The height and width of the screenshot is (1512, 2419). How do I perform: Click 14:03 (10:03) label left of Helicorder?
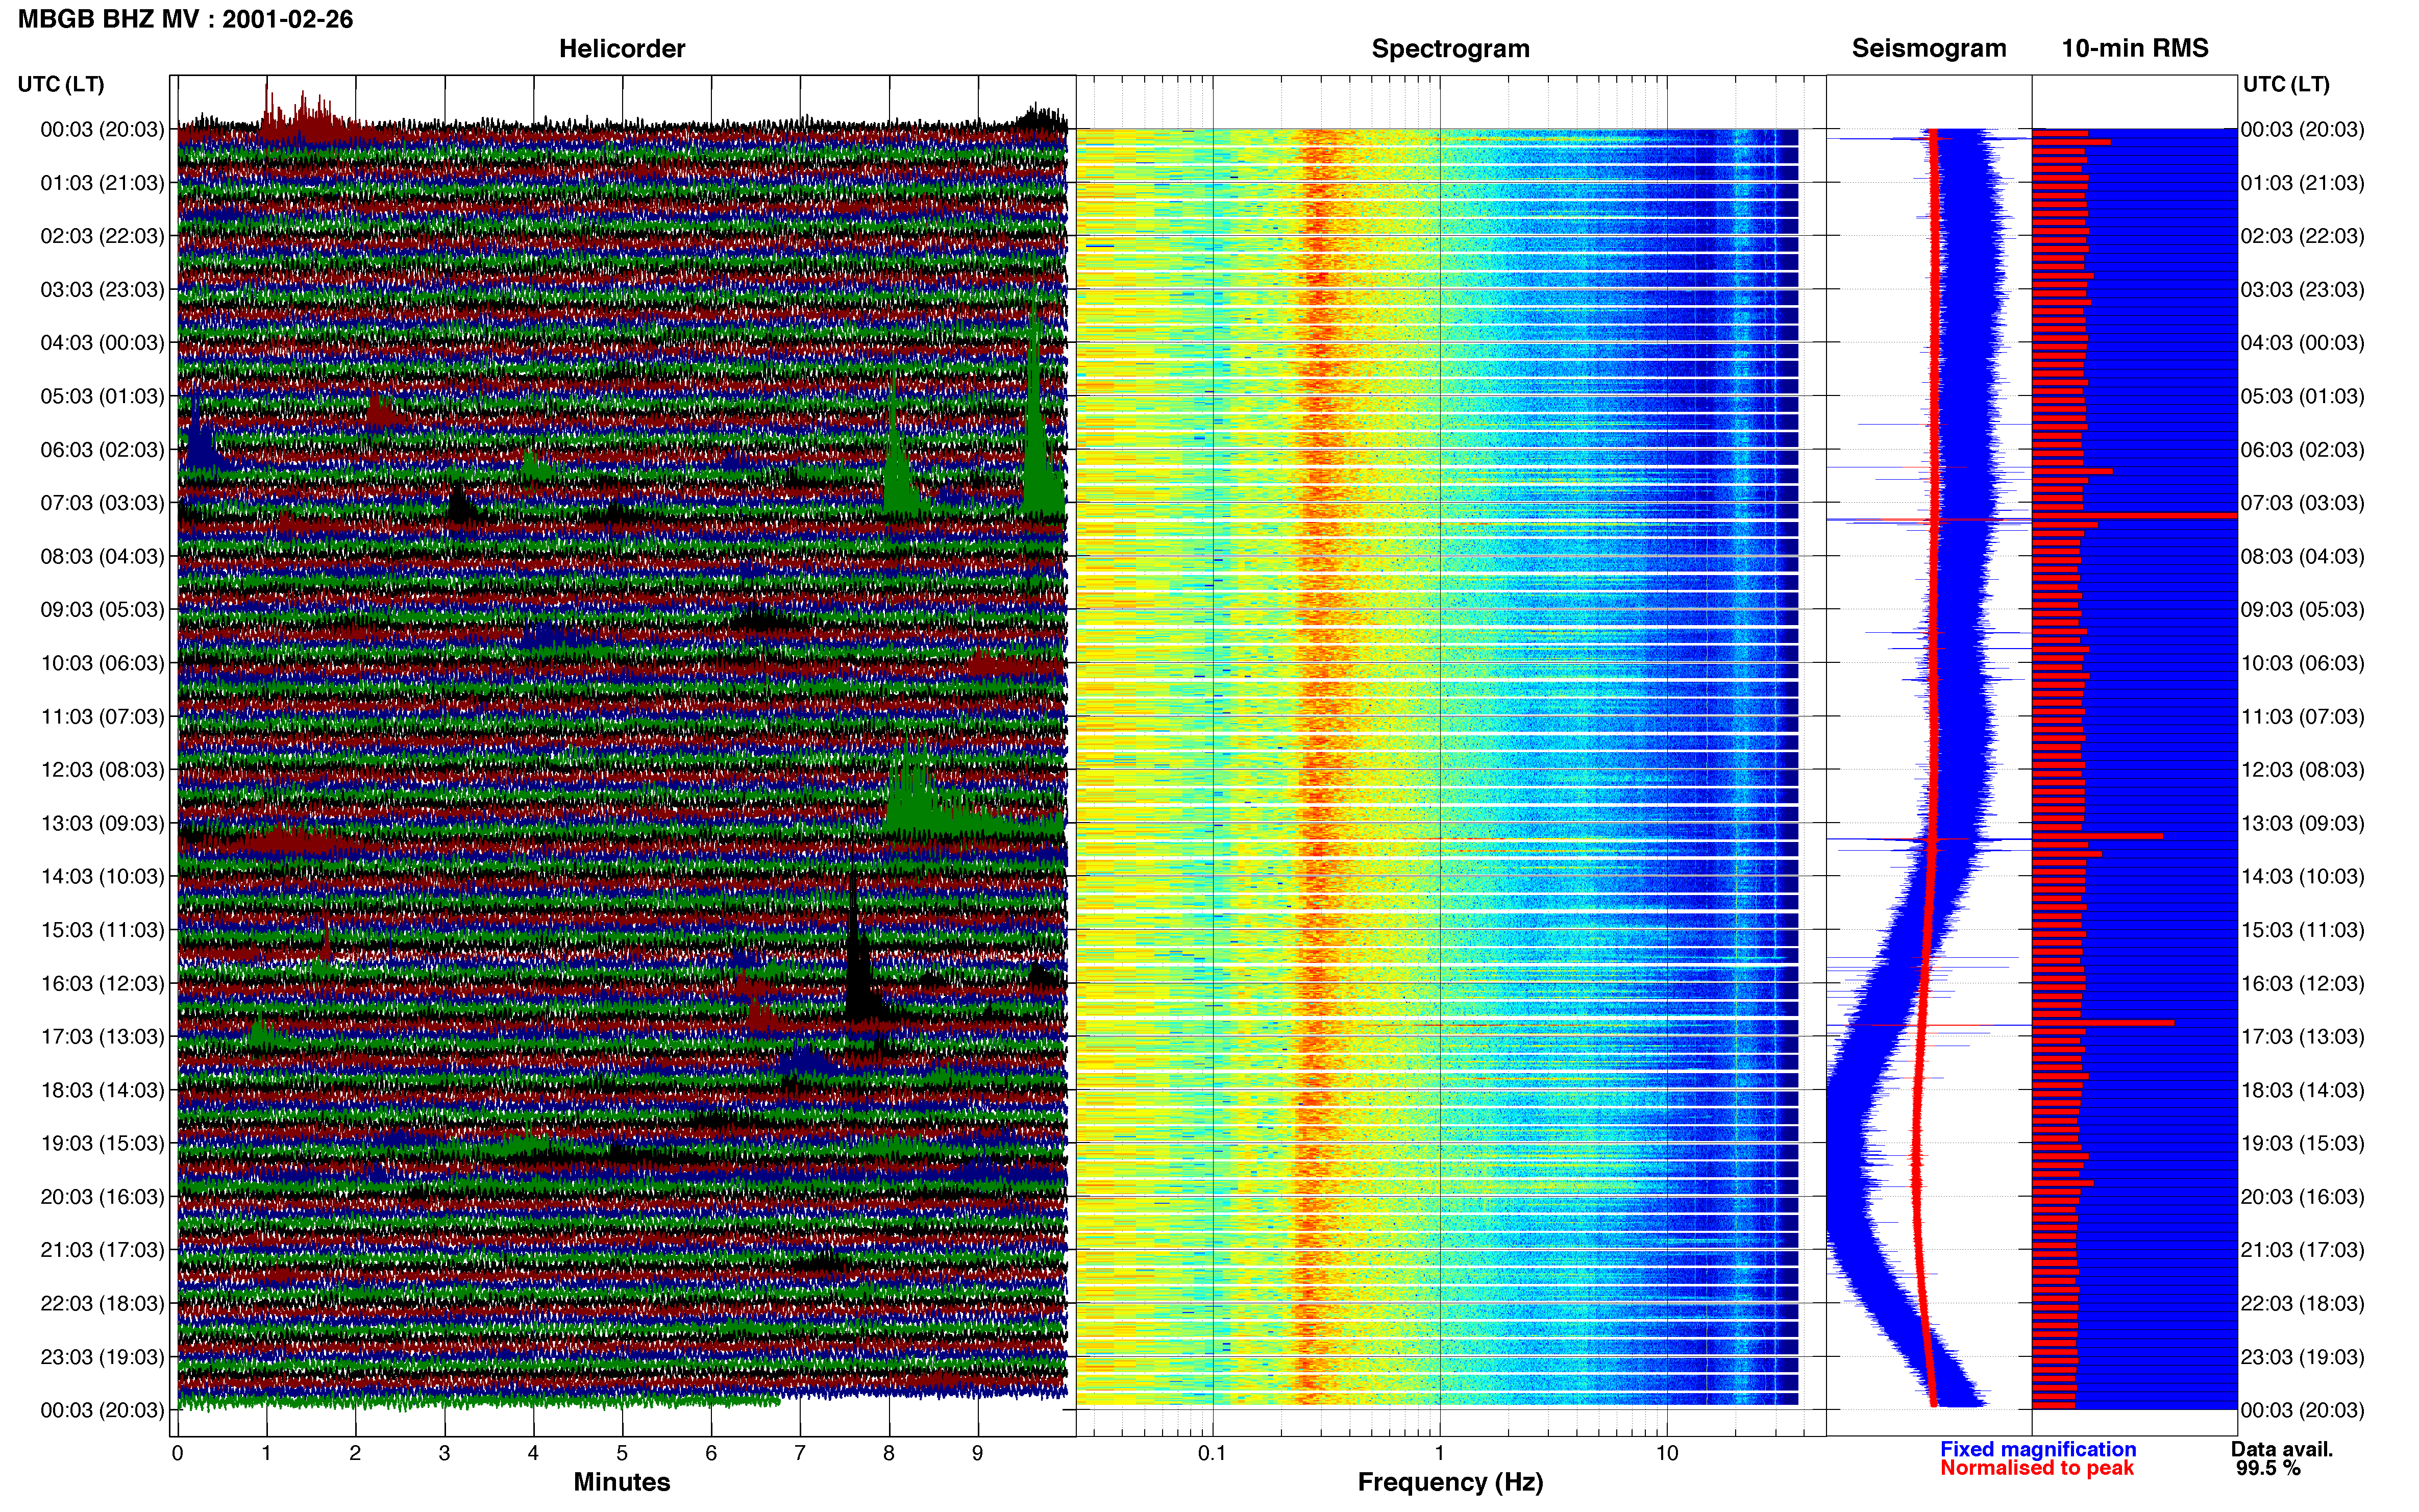pos(102,877)
